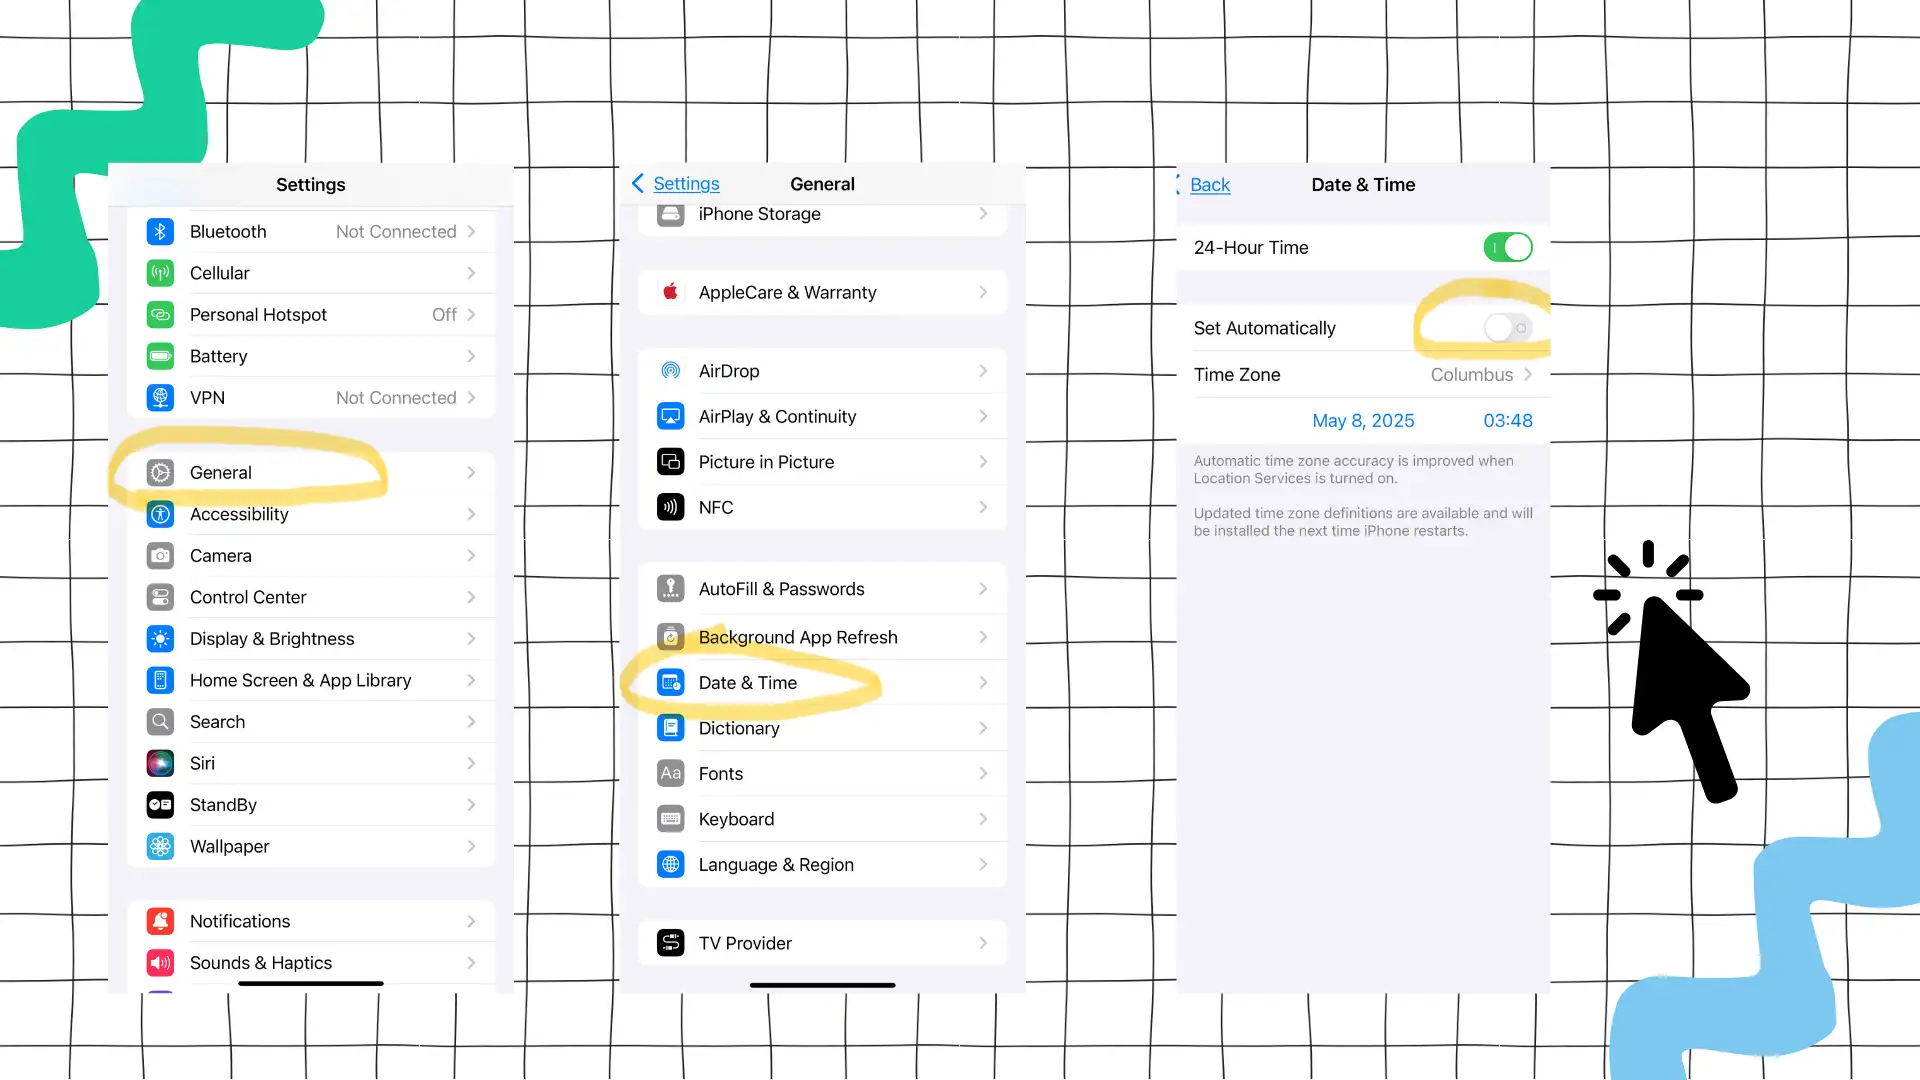This screenshot has height=1080, width=1920.
Task: Tap the green Battery icon
Action: coord(160,356)
